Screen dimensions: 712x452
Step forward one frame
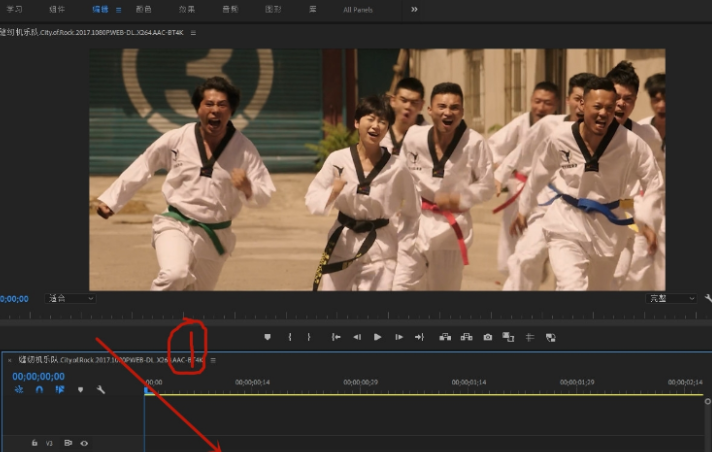398,337
